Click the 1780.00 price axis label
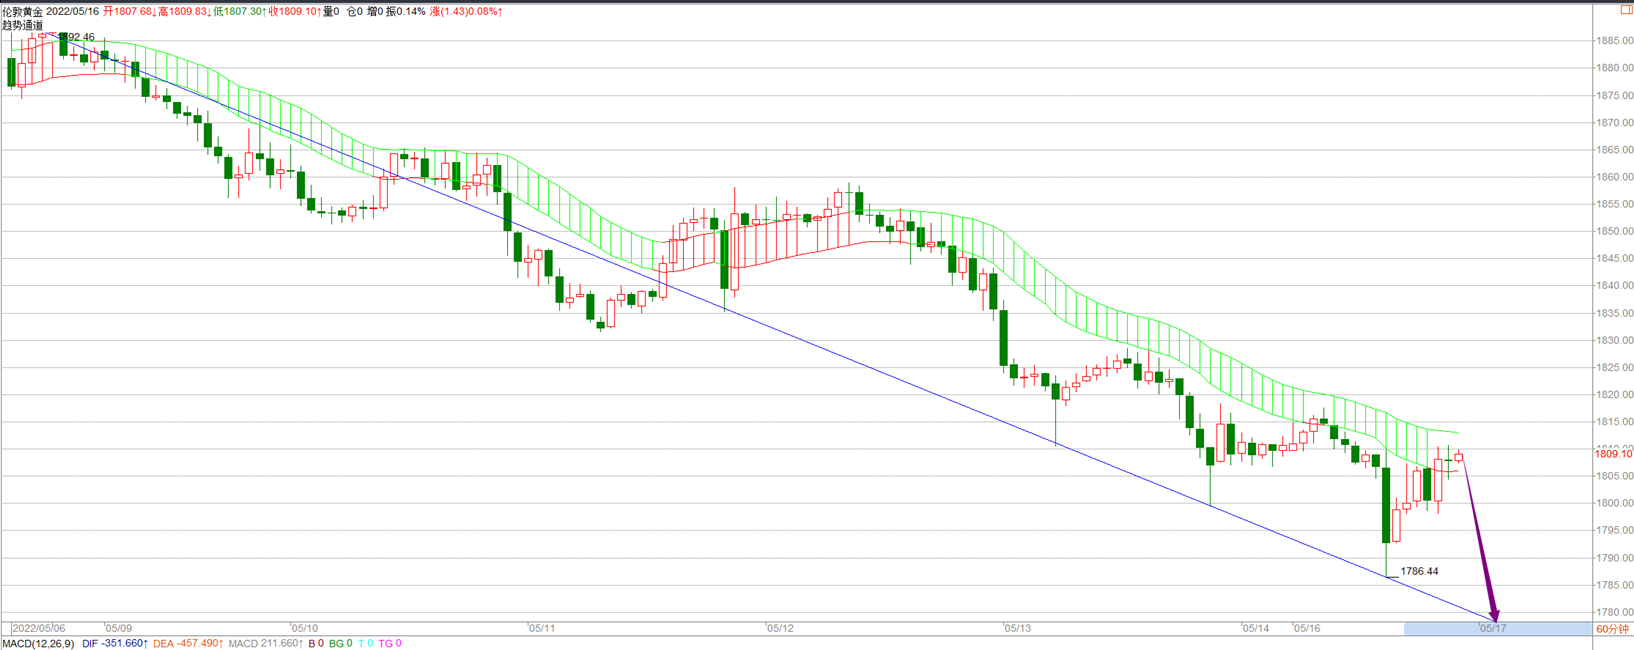This screenshot has width=1634, height=650. [1615, 612]
